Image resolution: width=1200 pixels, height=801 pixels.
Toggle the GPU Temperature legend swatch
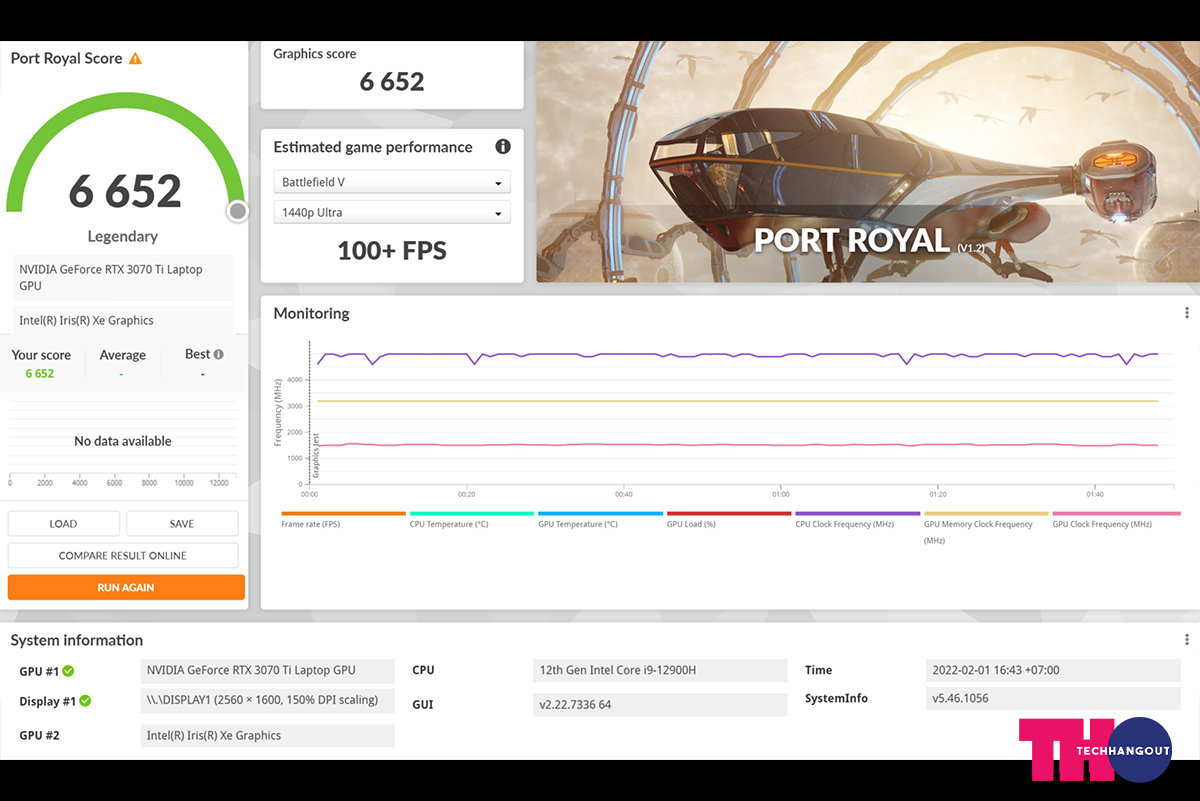click(x=600, y=514)
